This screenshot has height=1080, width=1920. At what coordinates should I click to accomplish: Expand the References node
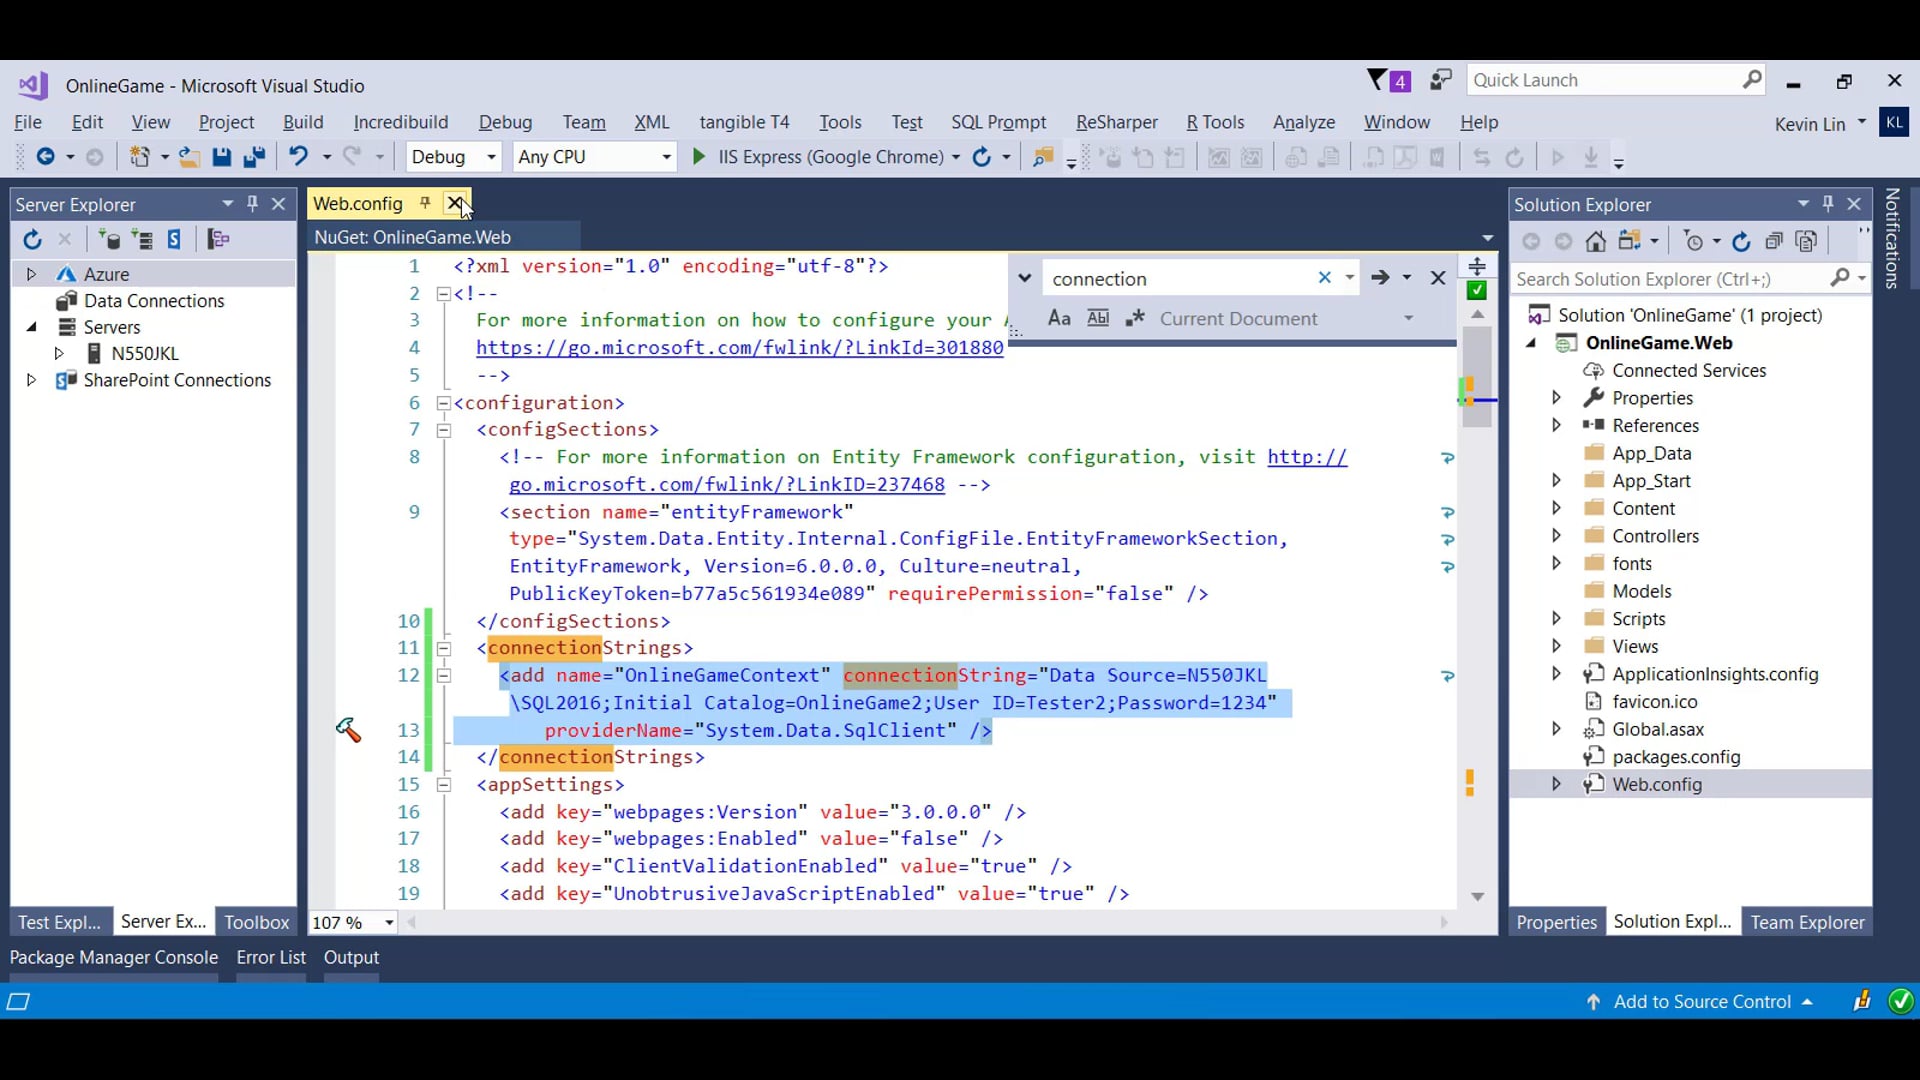[1556, 425]
